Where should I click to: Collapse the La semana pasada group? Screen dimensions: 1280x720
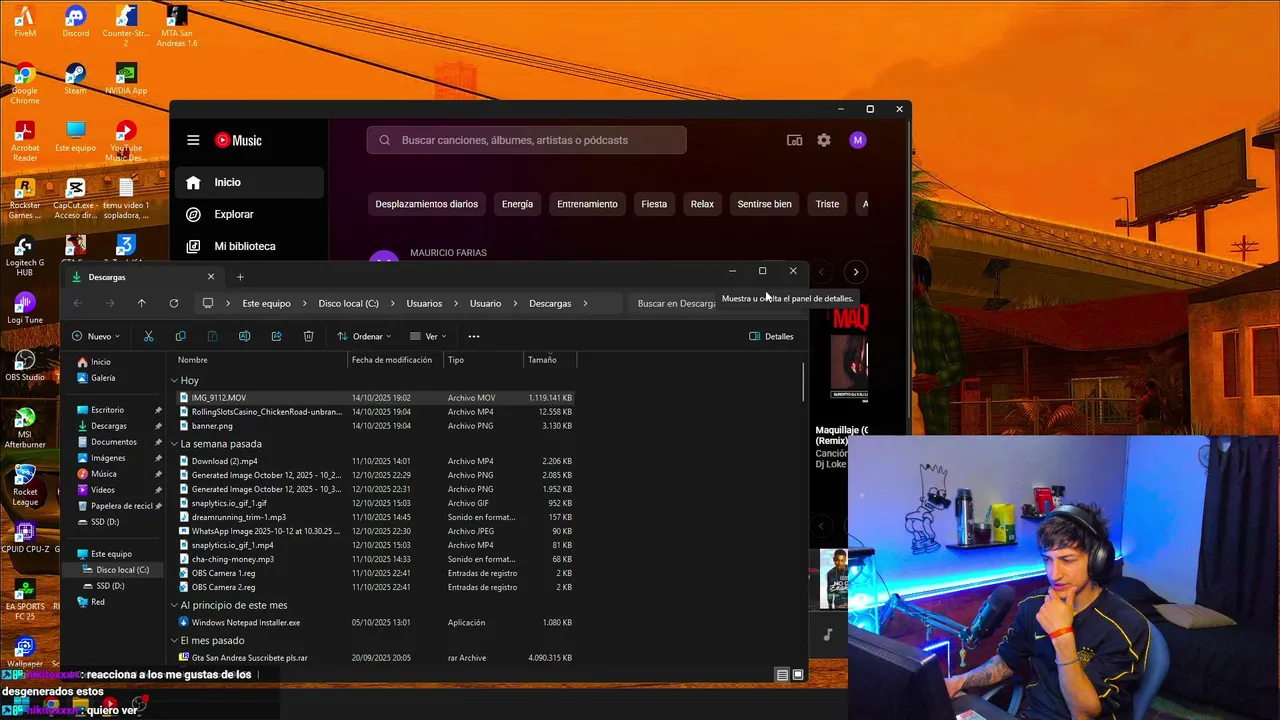[x=174, y=444]
